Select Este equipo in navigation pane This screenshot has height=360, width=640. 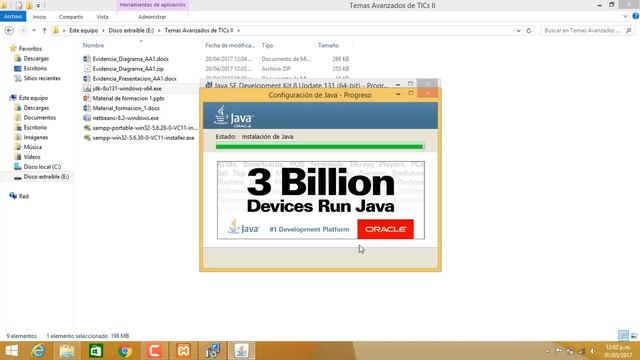point(33,98)
